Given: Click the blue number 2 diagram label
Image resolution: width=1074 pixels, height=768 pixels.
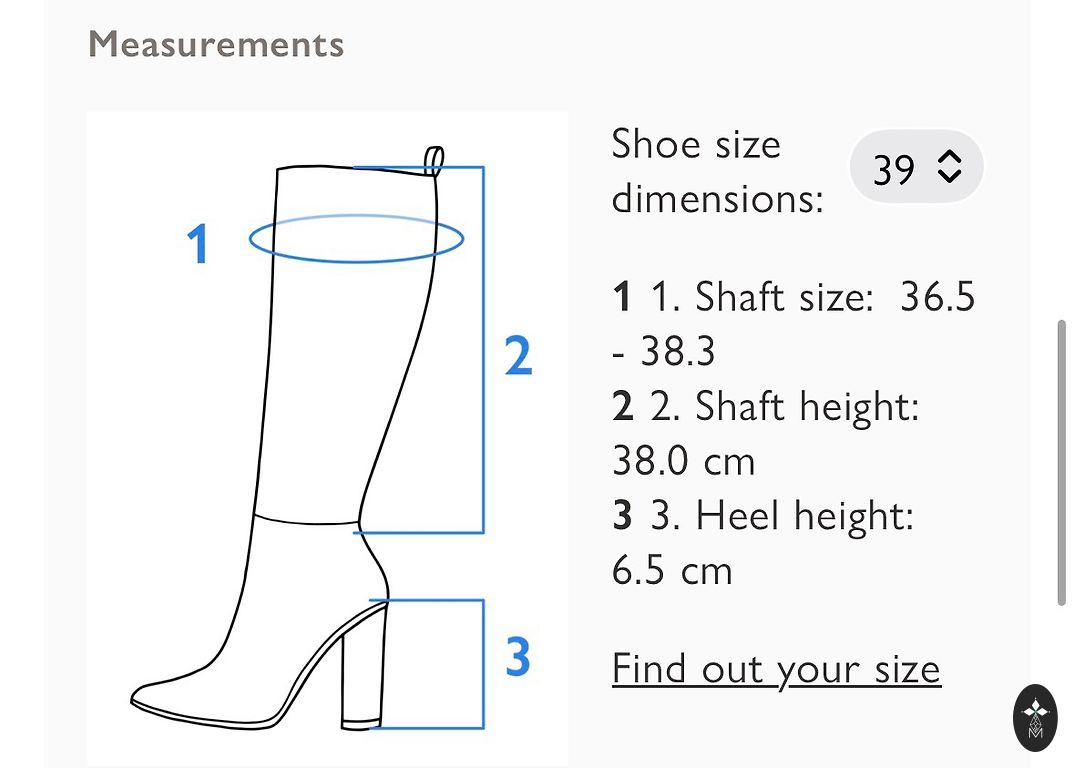Looking at the screenshot, I should pos(518,357).
